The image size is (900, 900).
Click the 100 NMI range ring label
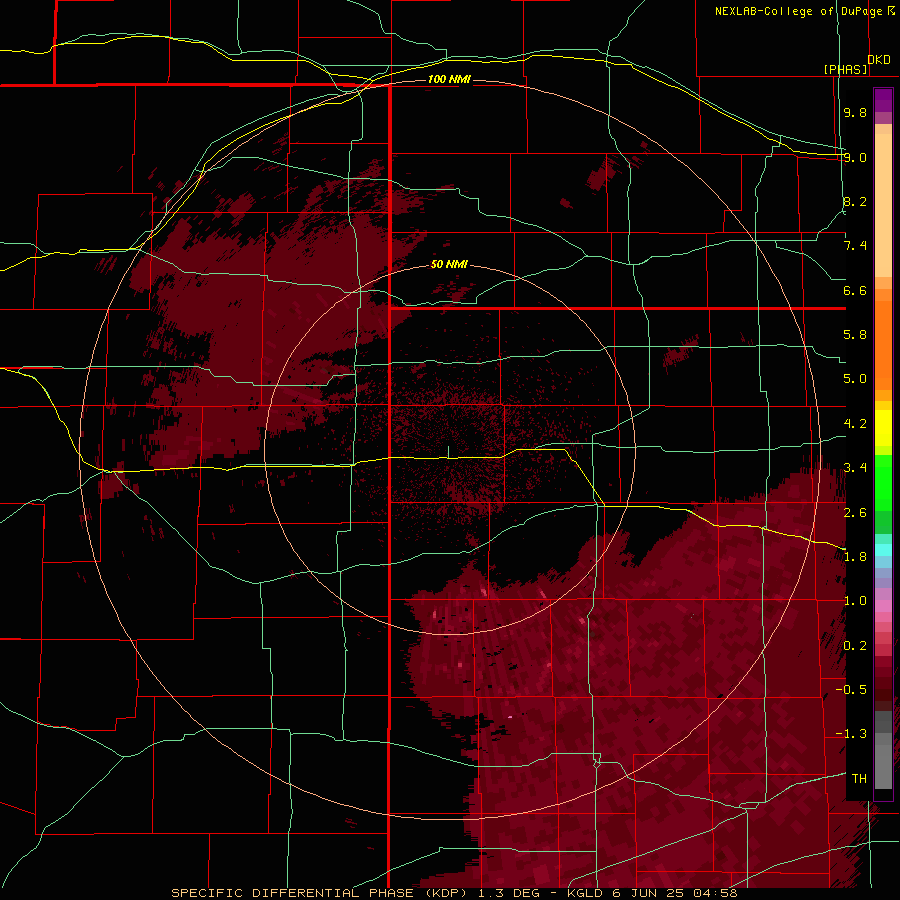click(x=449, y=79)
